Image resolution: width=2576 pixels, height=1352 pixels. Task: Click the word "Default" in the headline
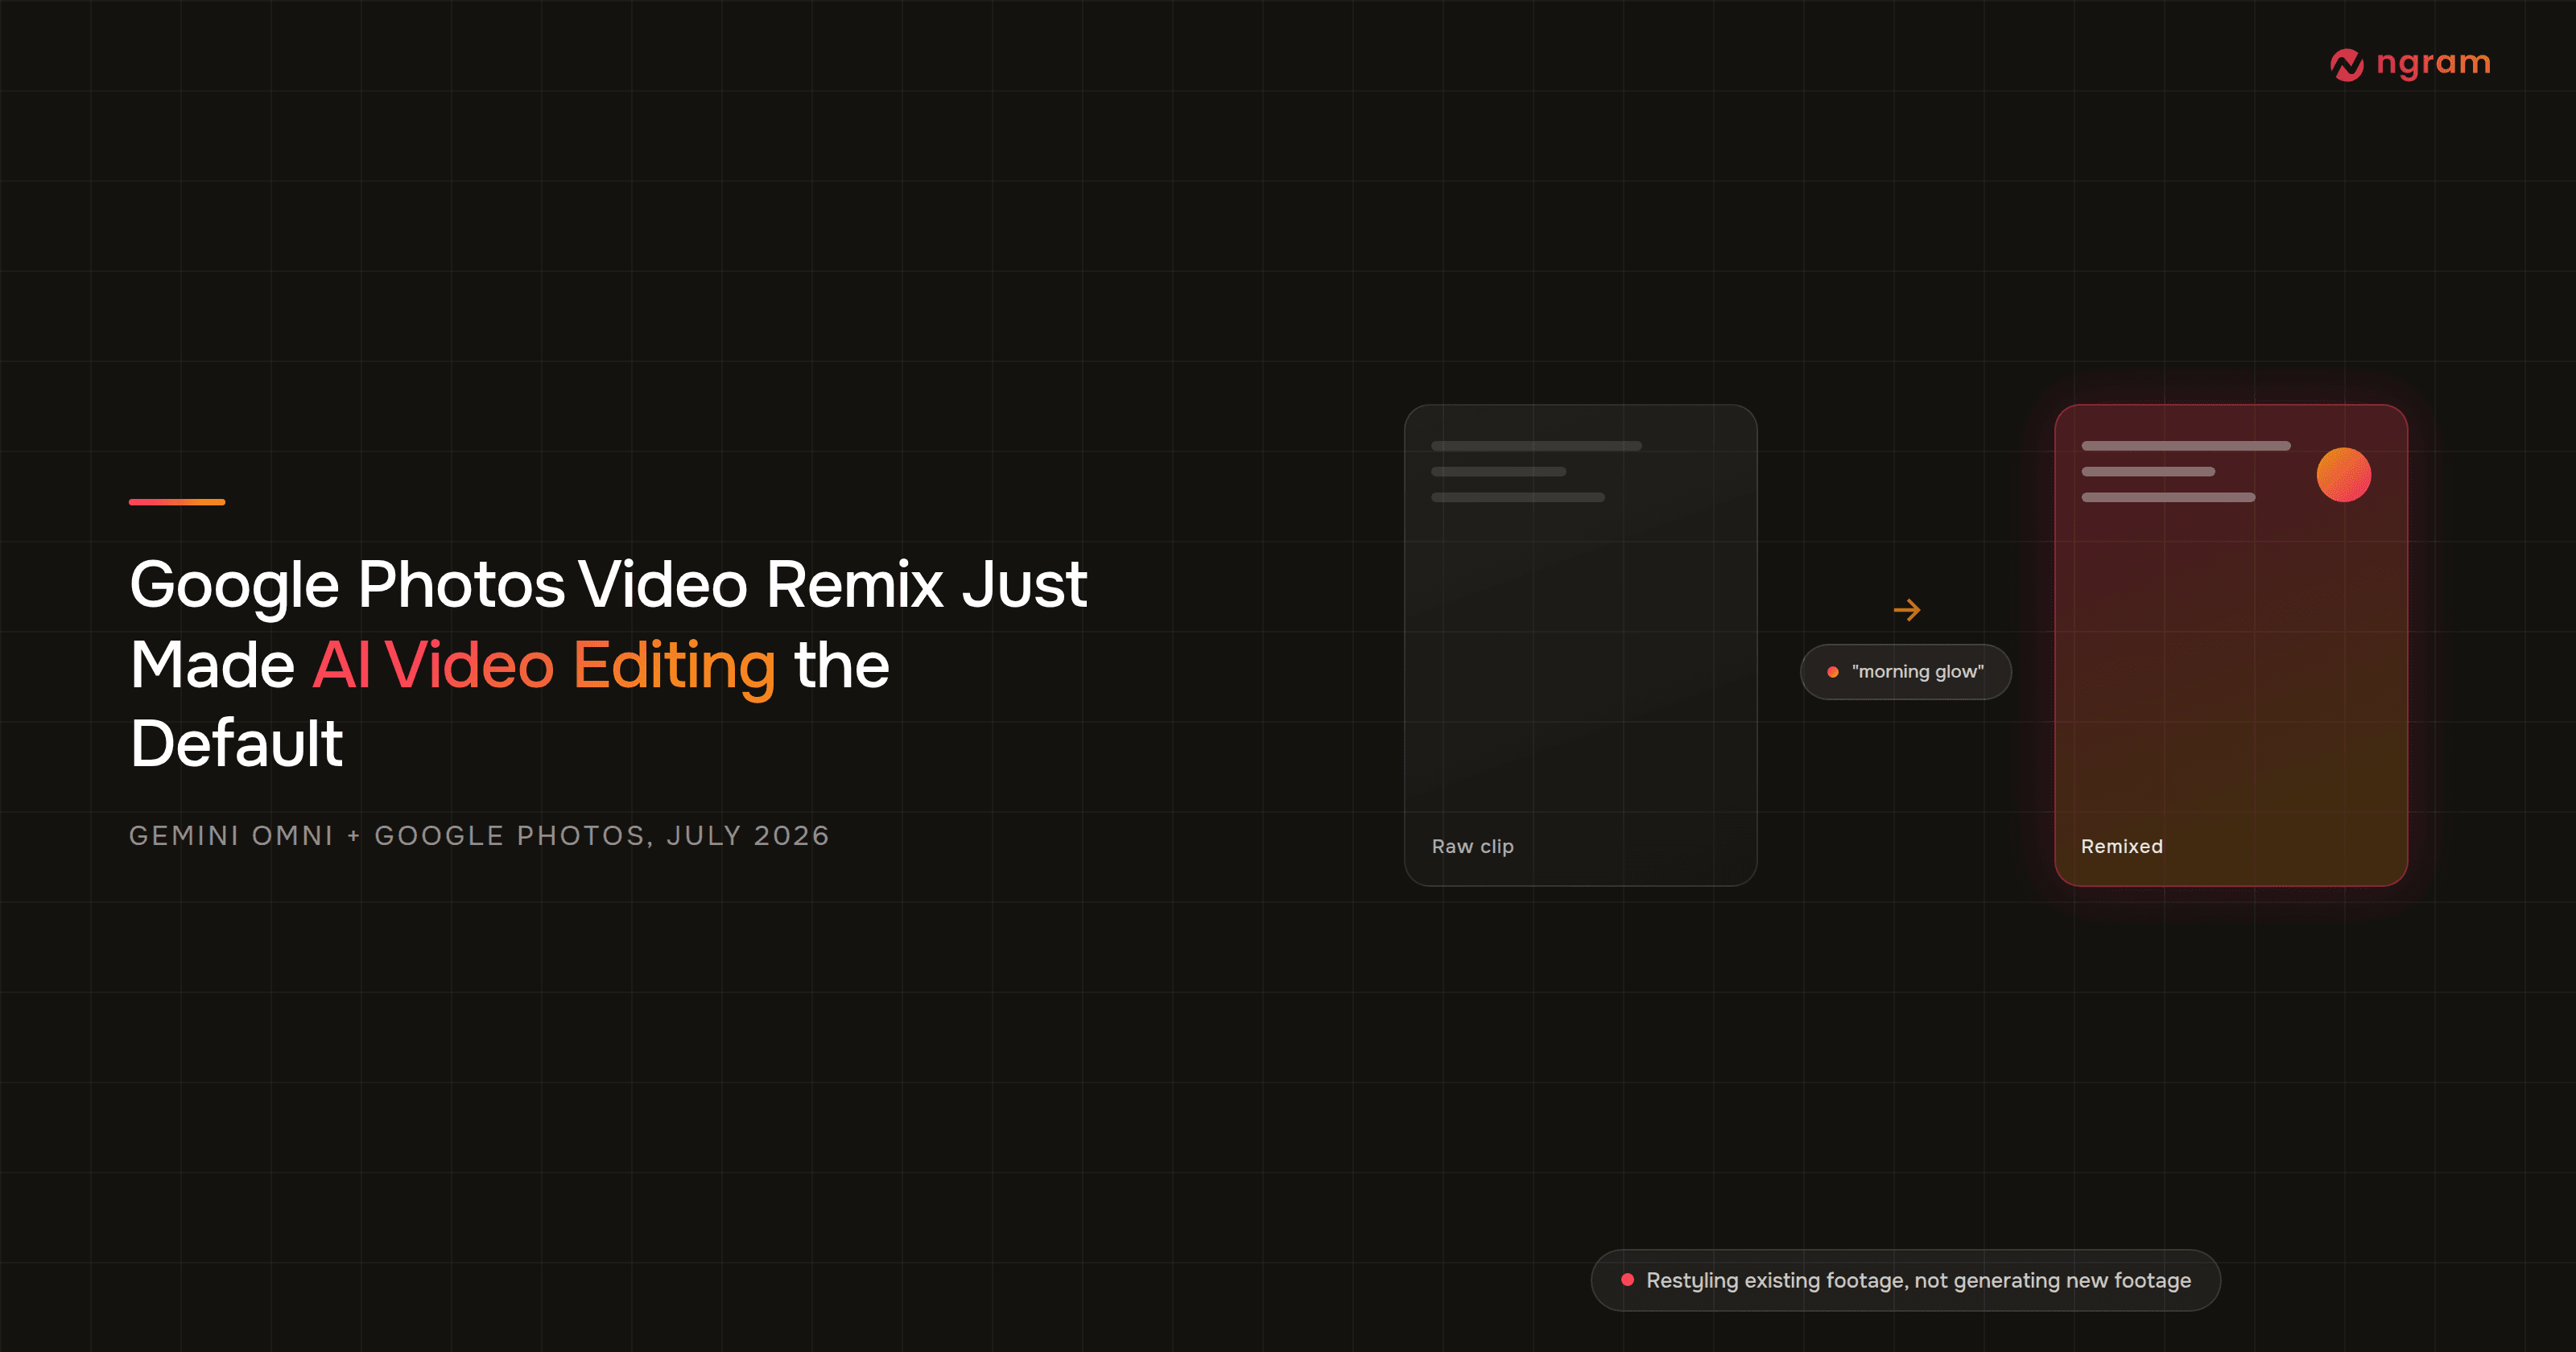(236, 744)
